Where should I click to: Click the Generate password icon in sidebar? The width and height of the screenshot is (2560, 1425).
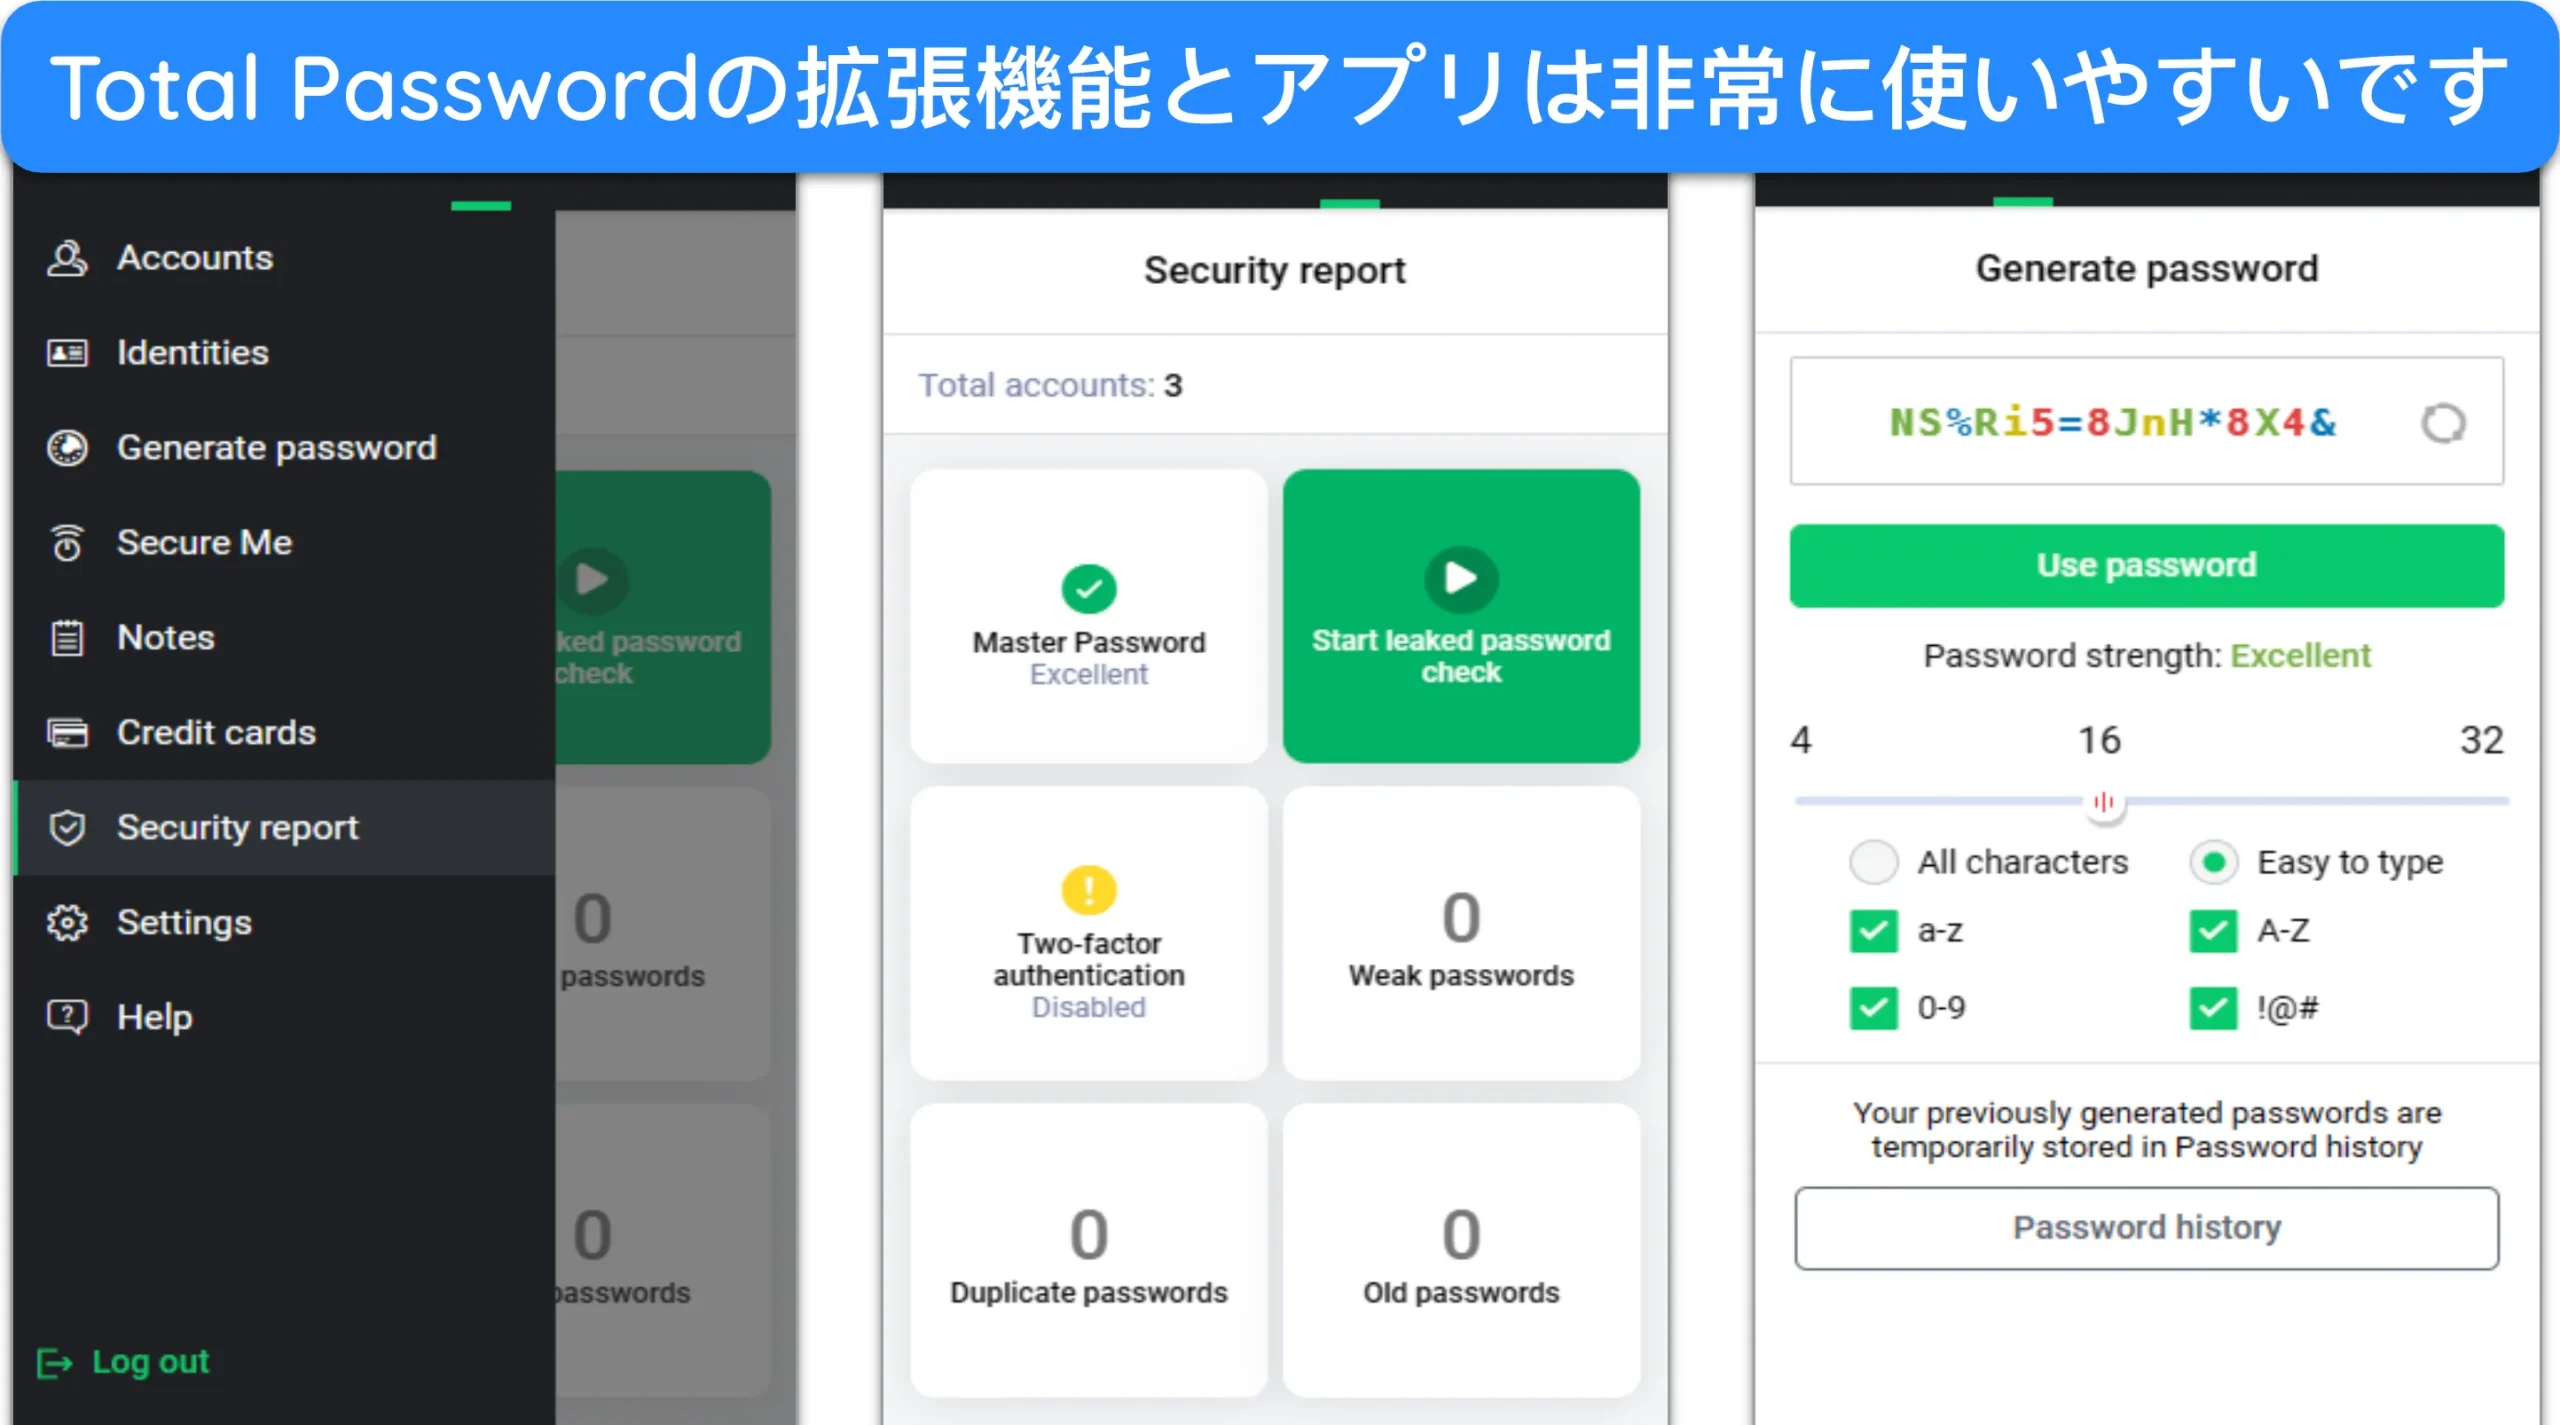[67, 448]
